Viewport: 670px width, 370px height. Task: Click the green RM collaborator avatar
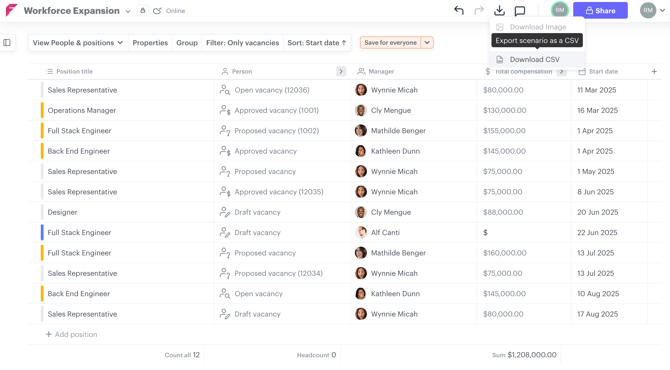559,10
